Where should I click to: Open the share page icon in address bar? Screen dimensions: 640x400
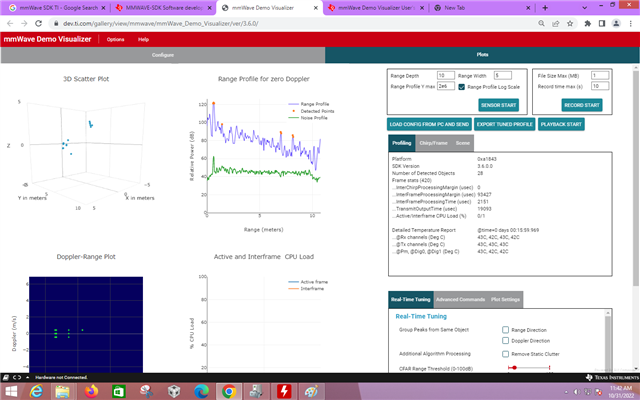coord(556,23)
